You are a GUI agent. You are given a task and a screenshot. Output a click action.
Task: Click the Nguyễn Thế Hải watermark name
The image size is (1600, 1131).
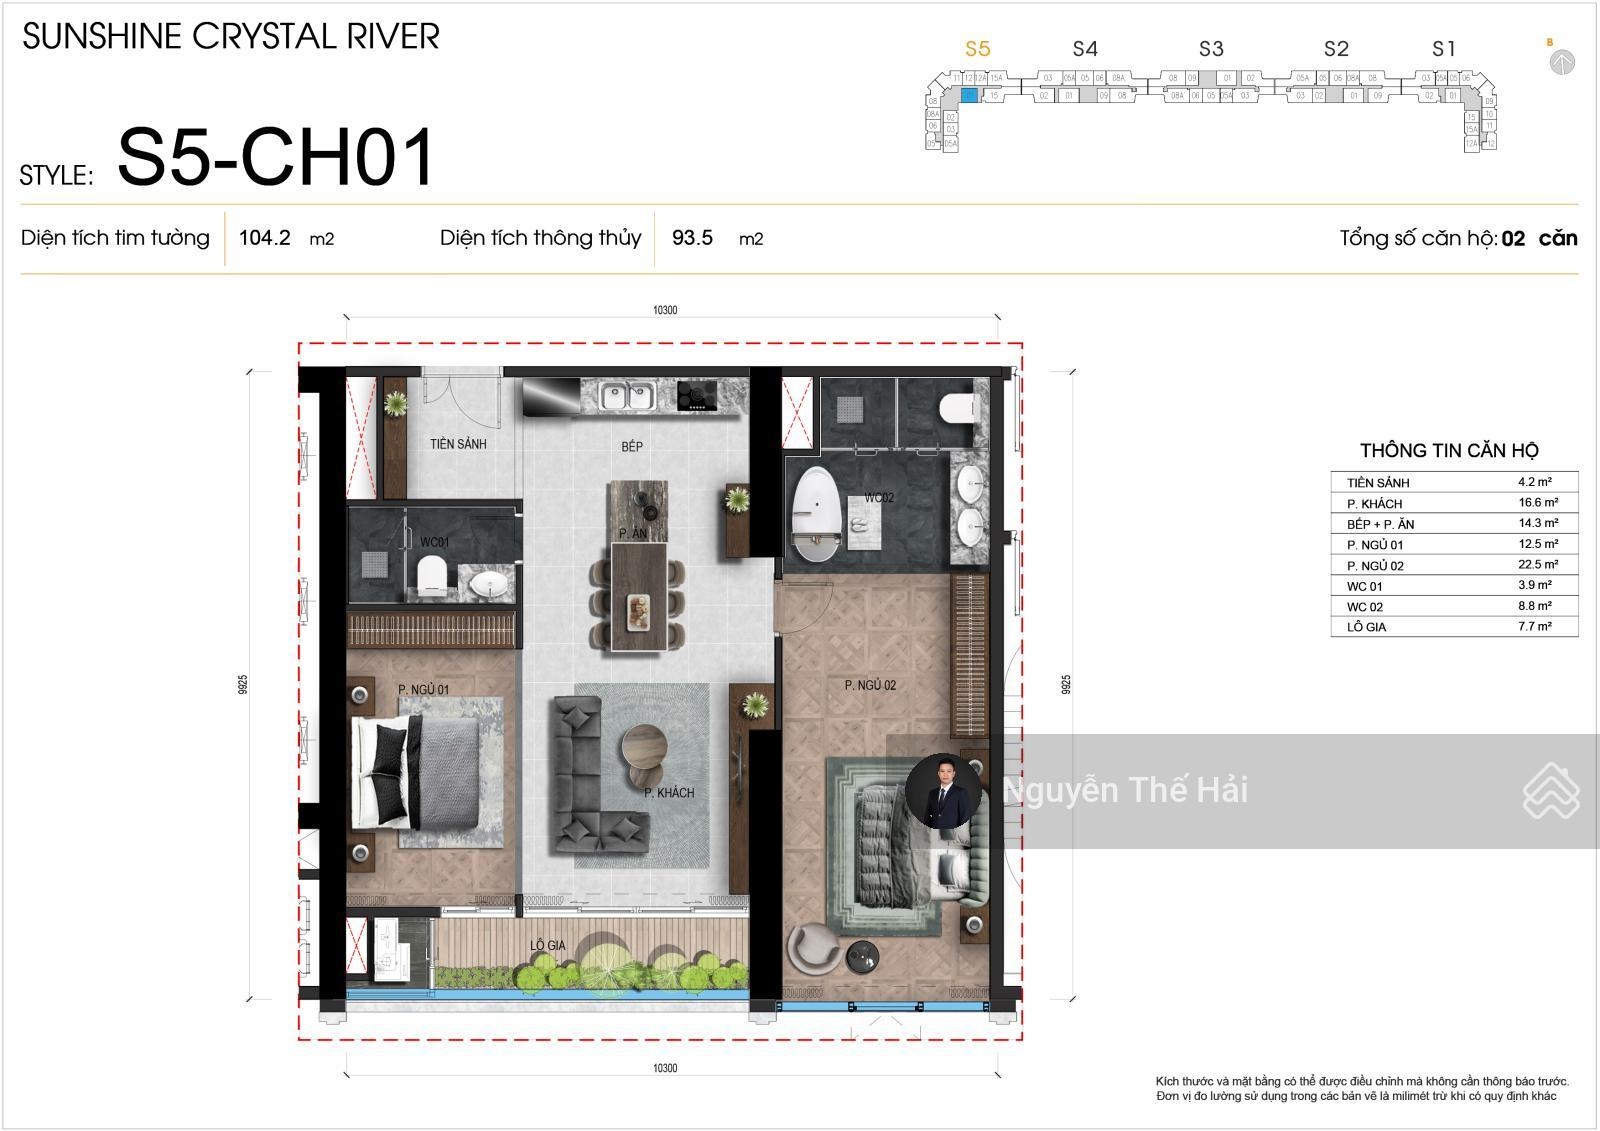1125,790
